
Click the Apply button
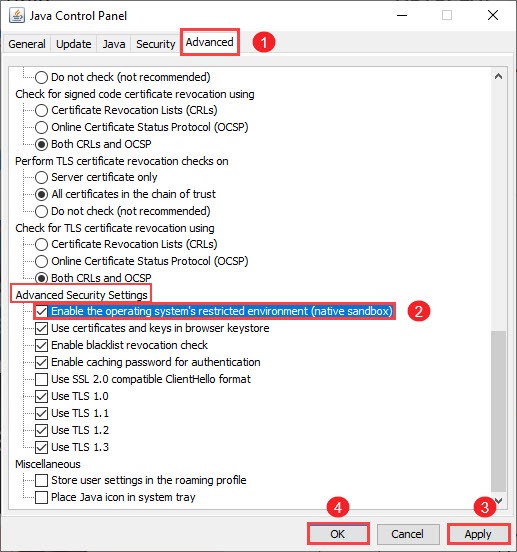tap(478, 534)
